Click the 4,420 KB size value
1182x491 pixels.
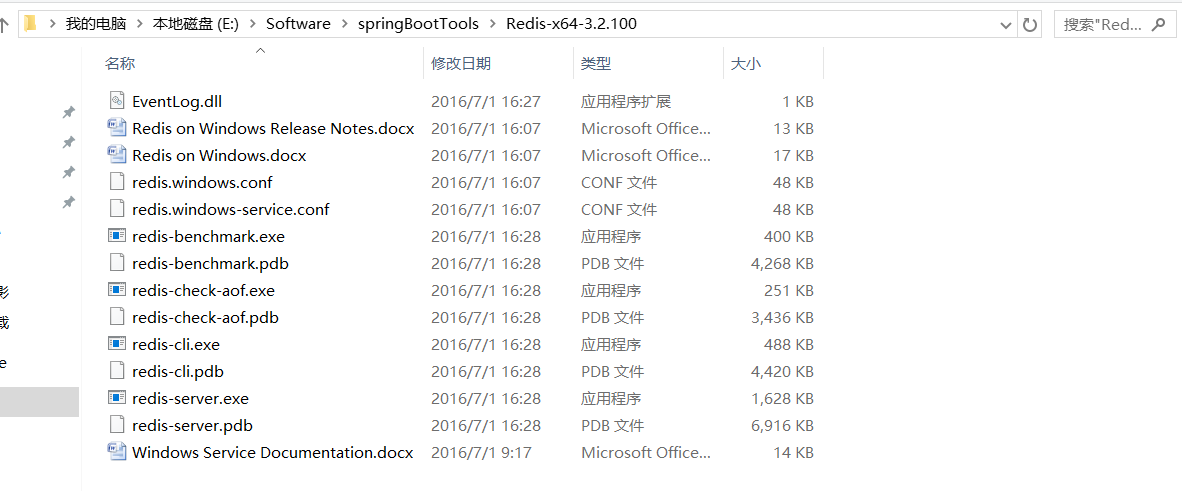[x=782, y=372]
